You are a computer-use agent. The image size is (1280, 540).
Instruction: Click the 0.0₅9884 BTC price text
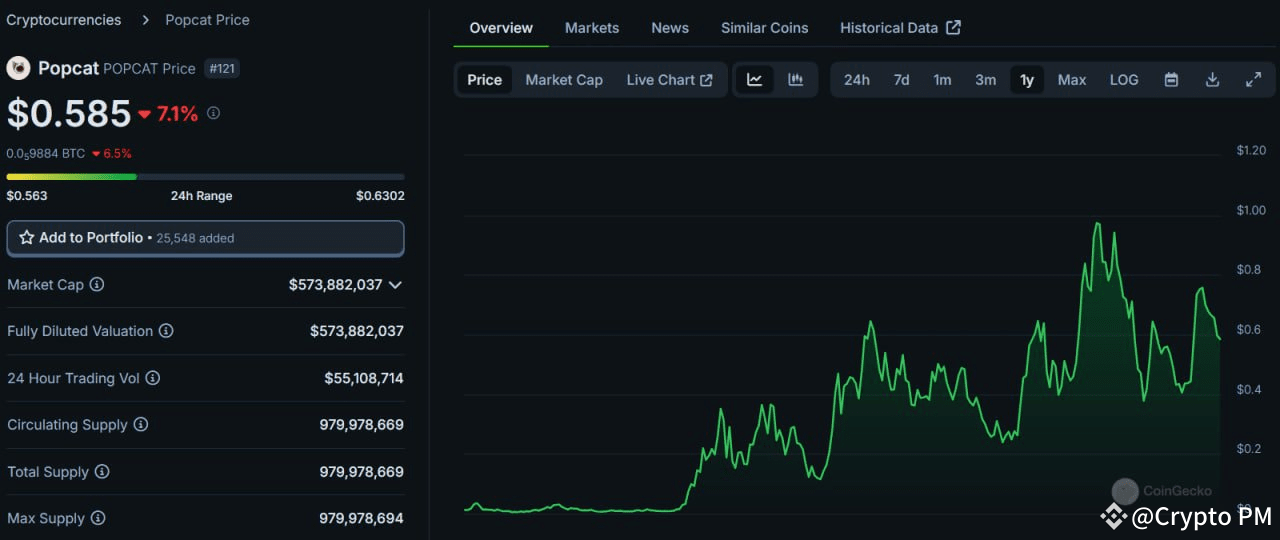pos(46,154)
